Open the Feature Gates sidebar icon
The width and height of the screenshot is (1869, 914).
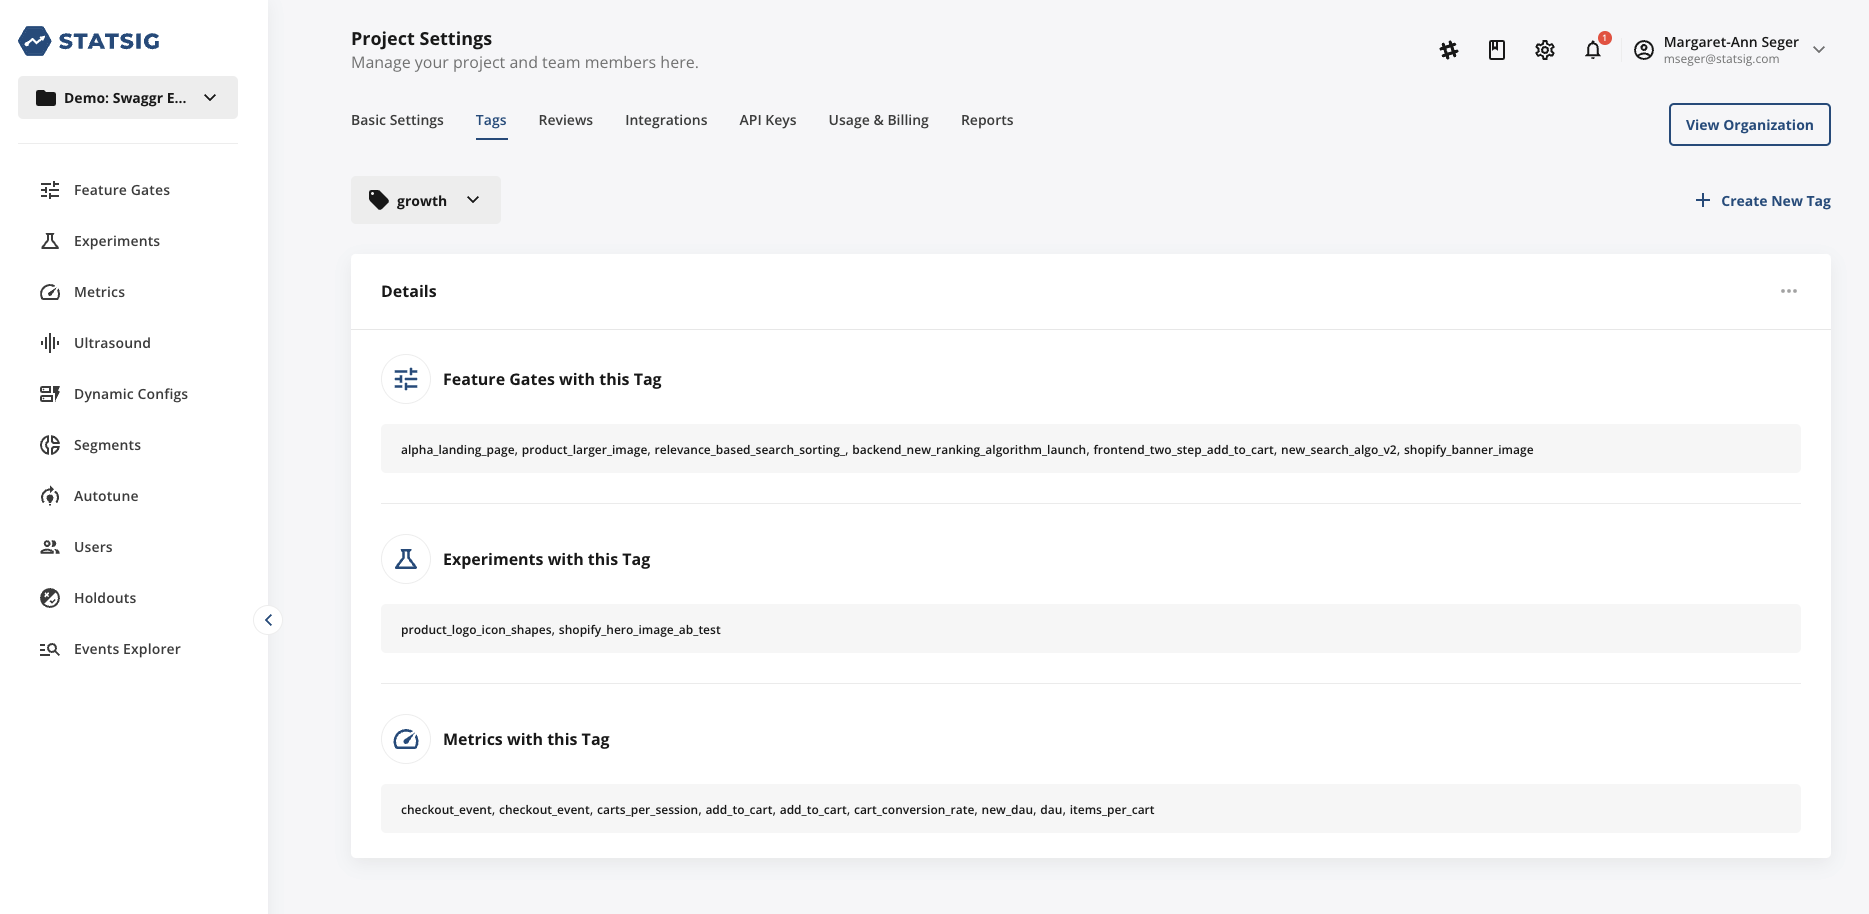pos(51,189)
